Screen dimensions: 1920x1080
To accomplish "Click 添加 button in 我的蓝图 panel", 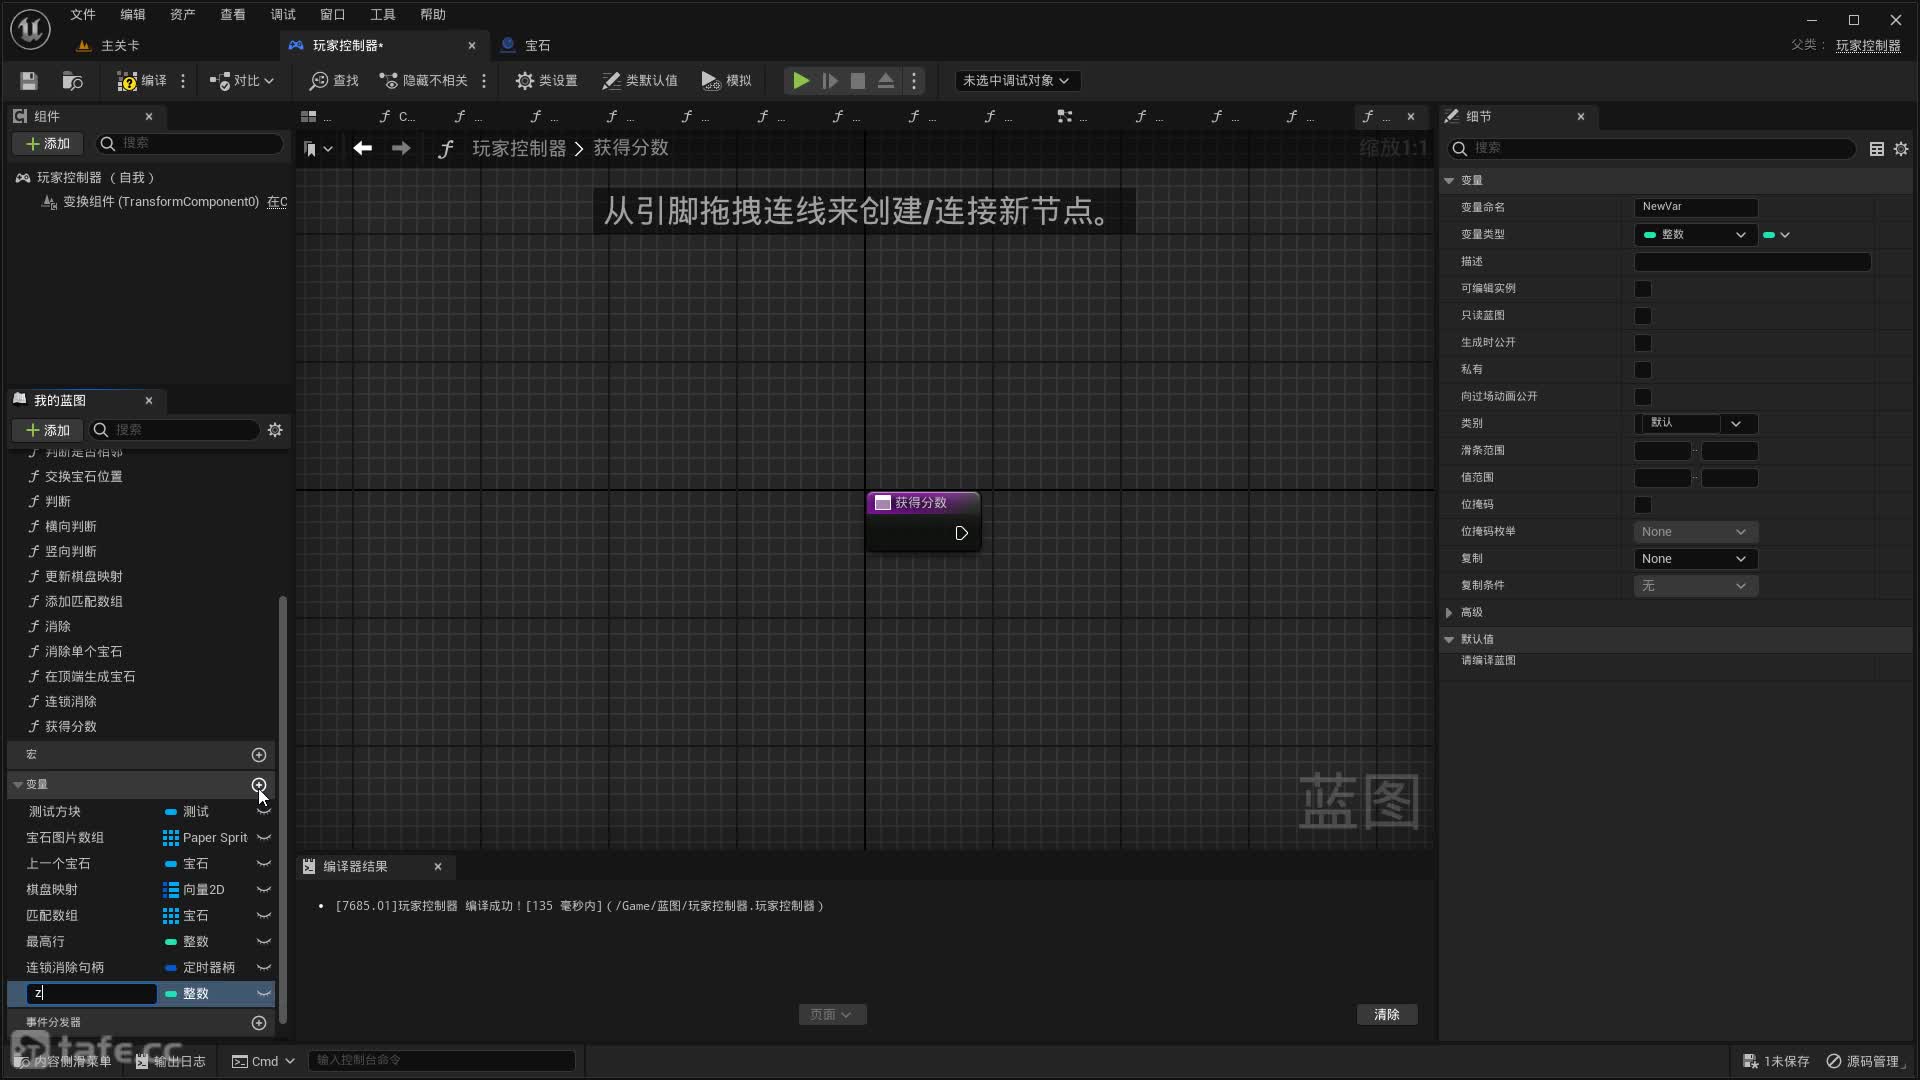I will pos(48,431).
